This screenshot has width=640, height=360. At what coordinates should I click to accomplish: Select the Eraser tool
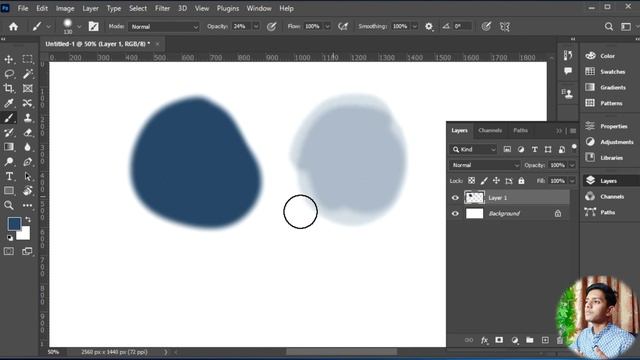(x=27, y=133)
